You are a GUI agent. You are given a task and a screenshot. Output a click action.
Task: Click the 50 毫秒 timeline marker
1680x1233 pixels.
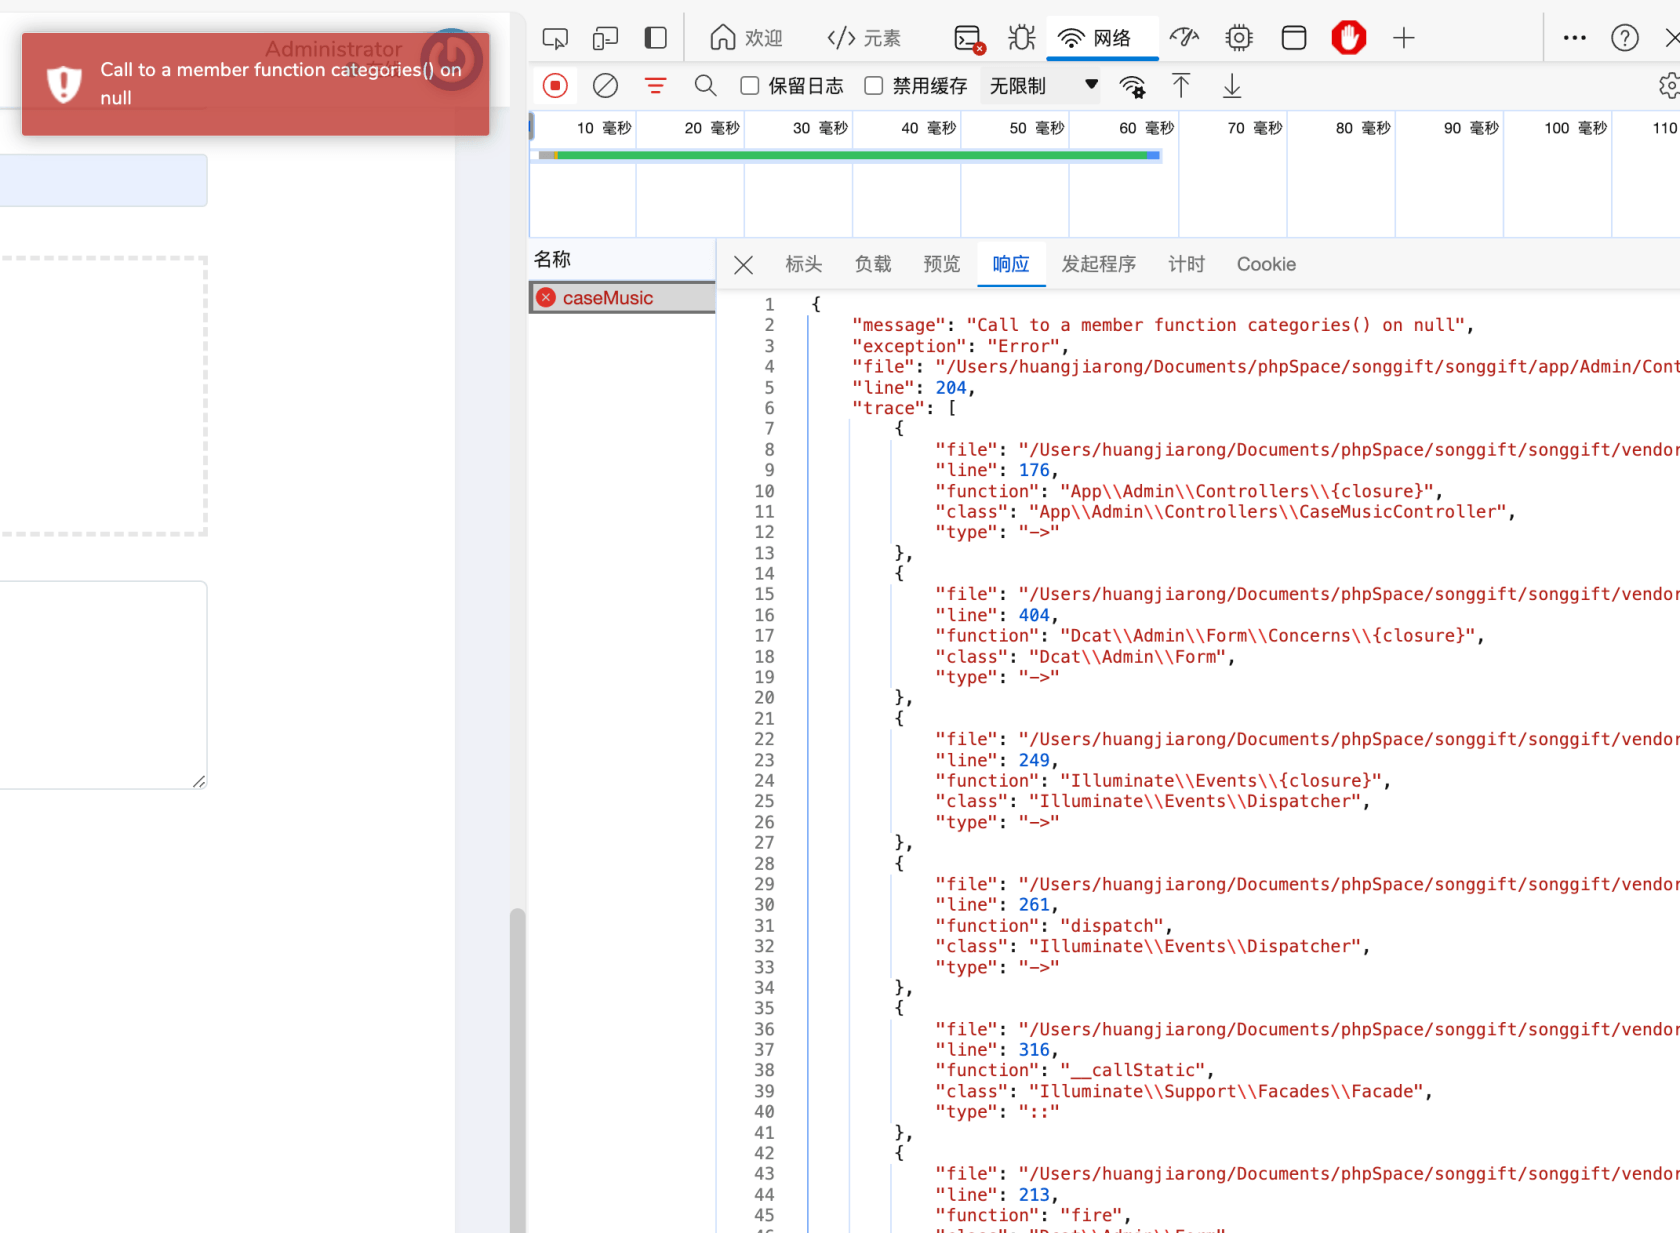(x=1037, y=128)
